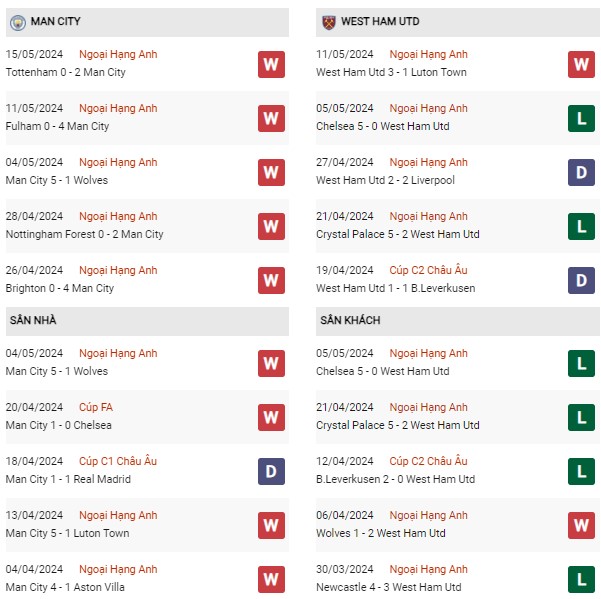Click the Man City club crest icon
601x599 pixels.
pos(18,23)
